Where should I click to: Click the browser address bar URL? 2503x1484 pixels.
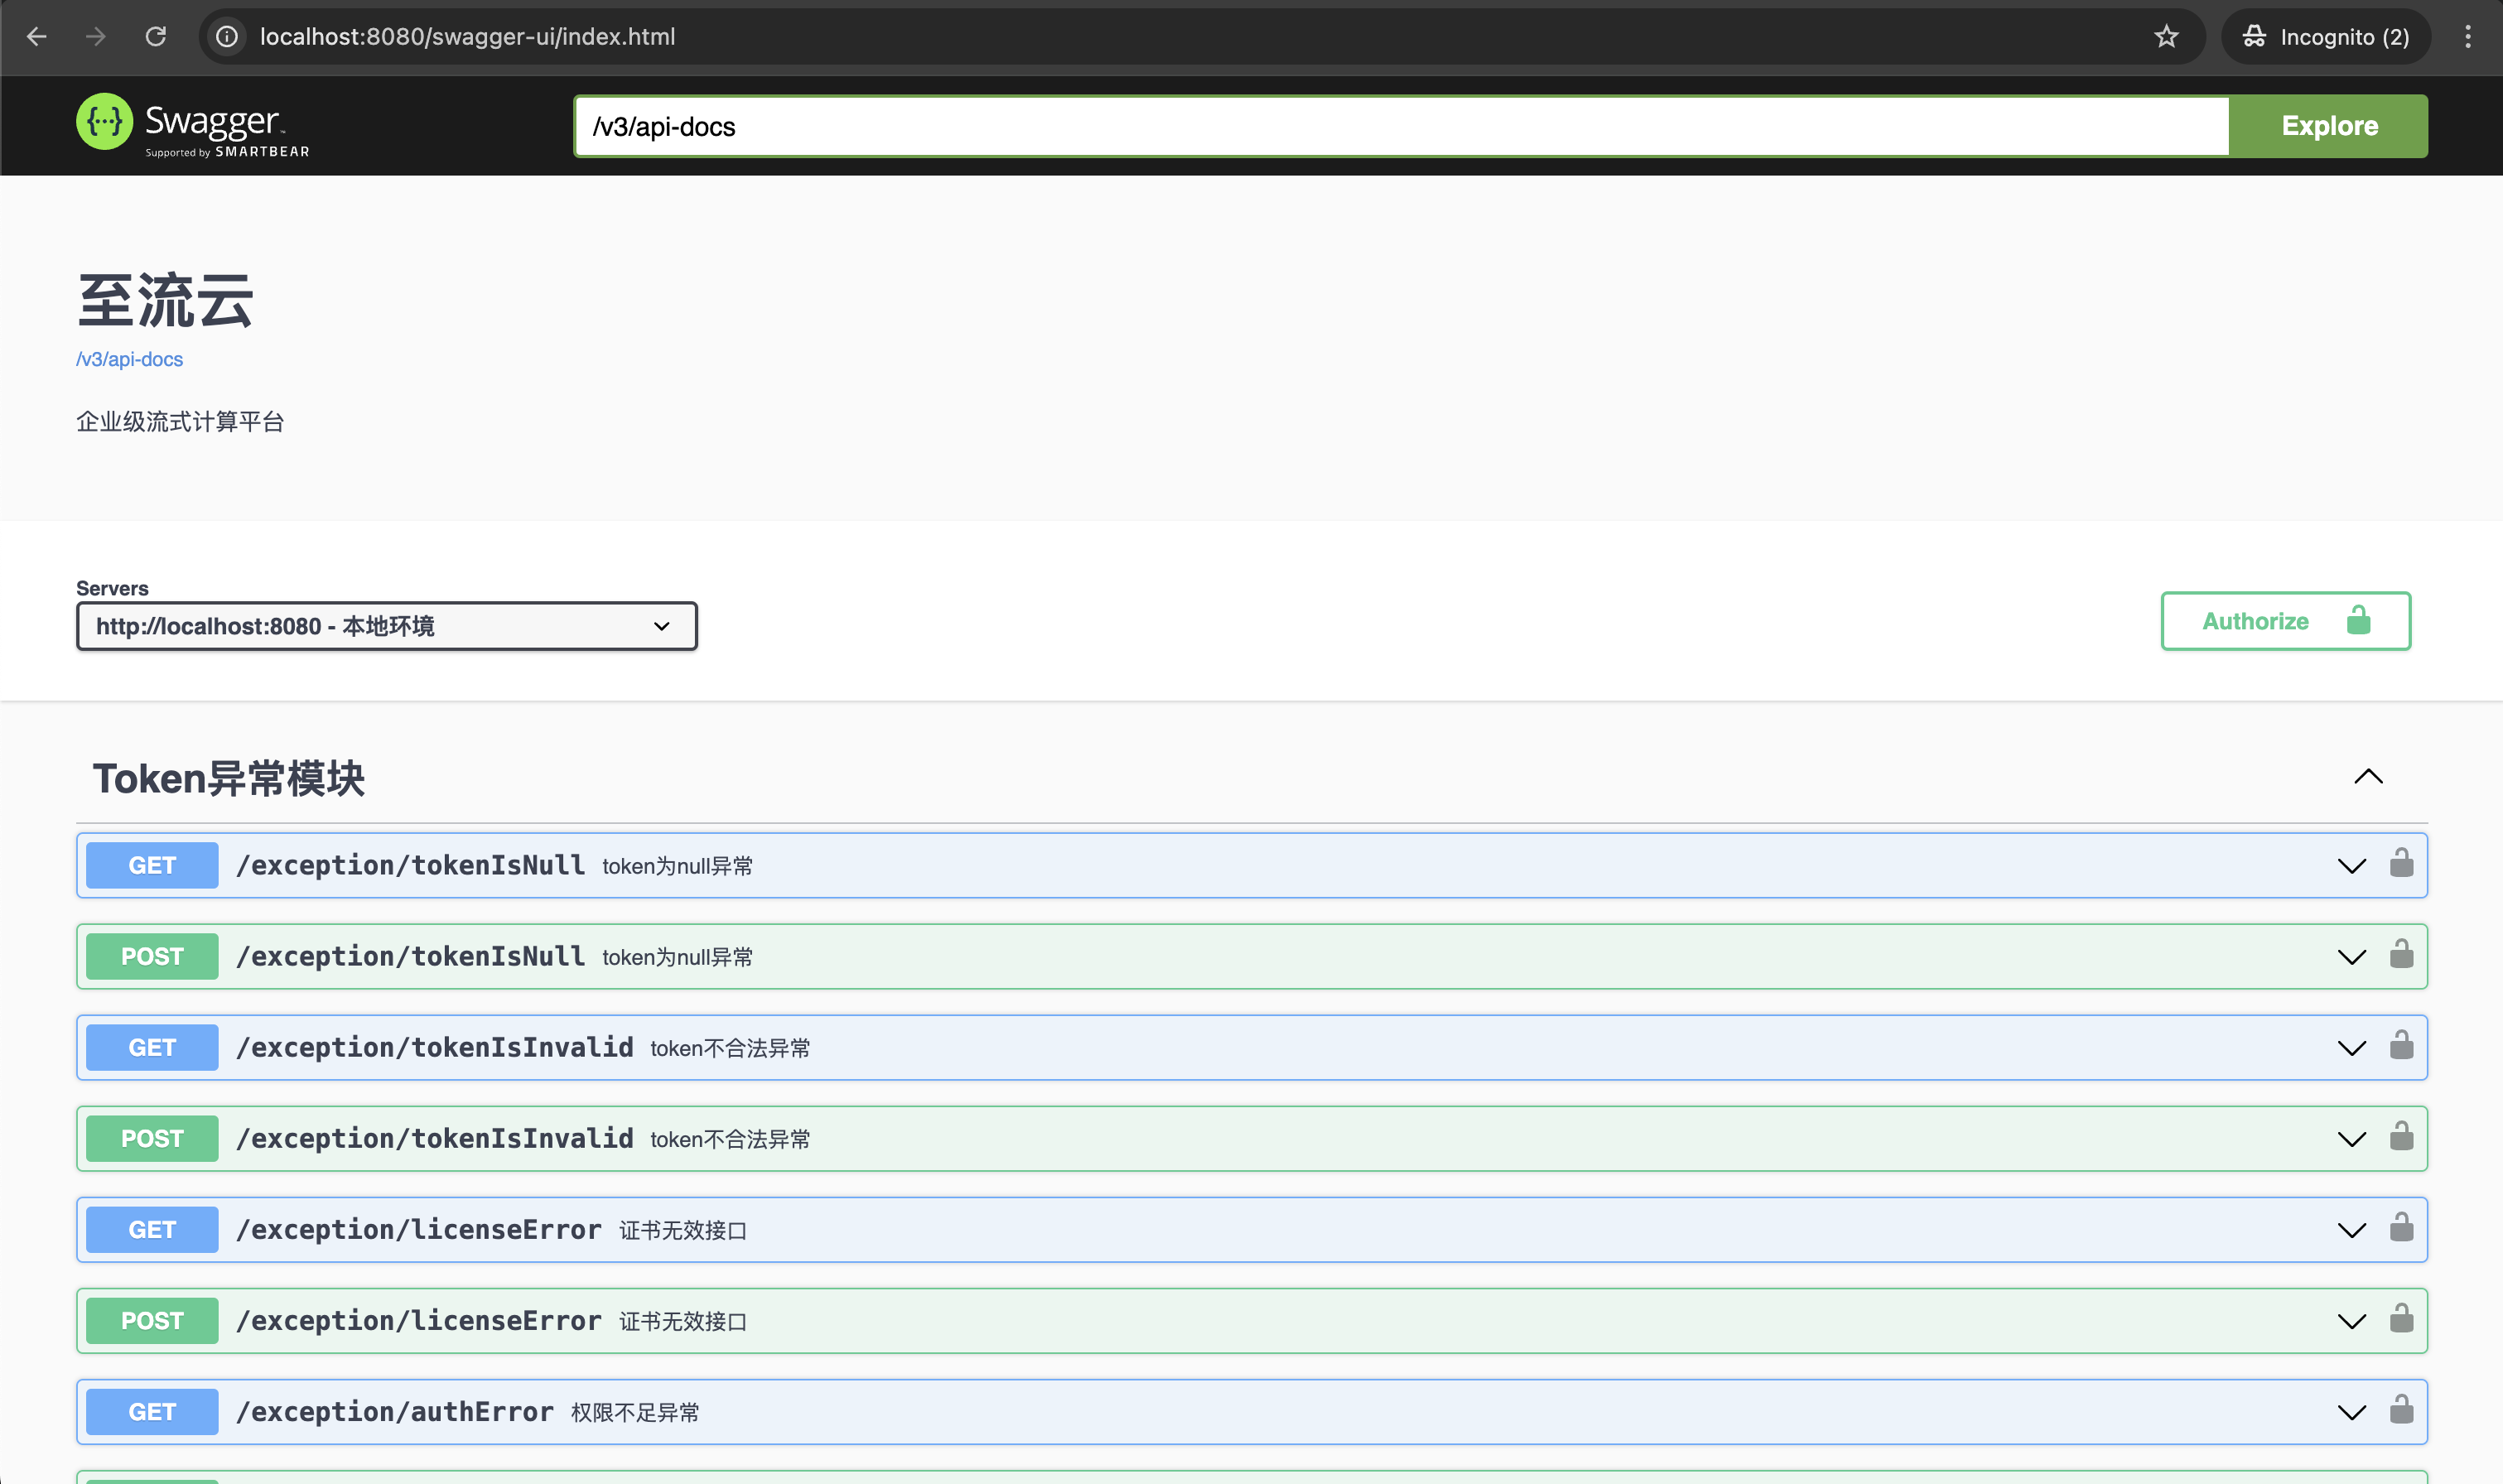[467, 37]
